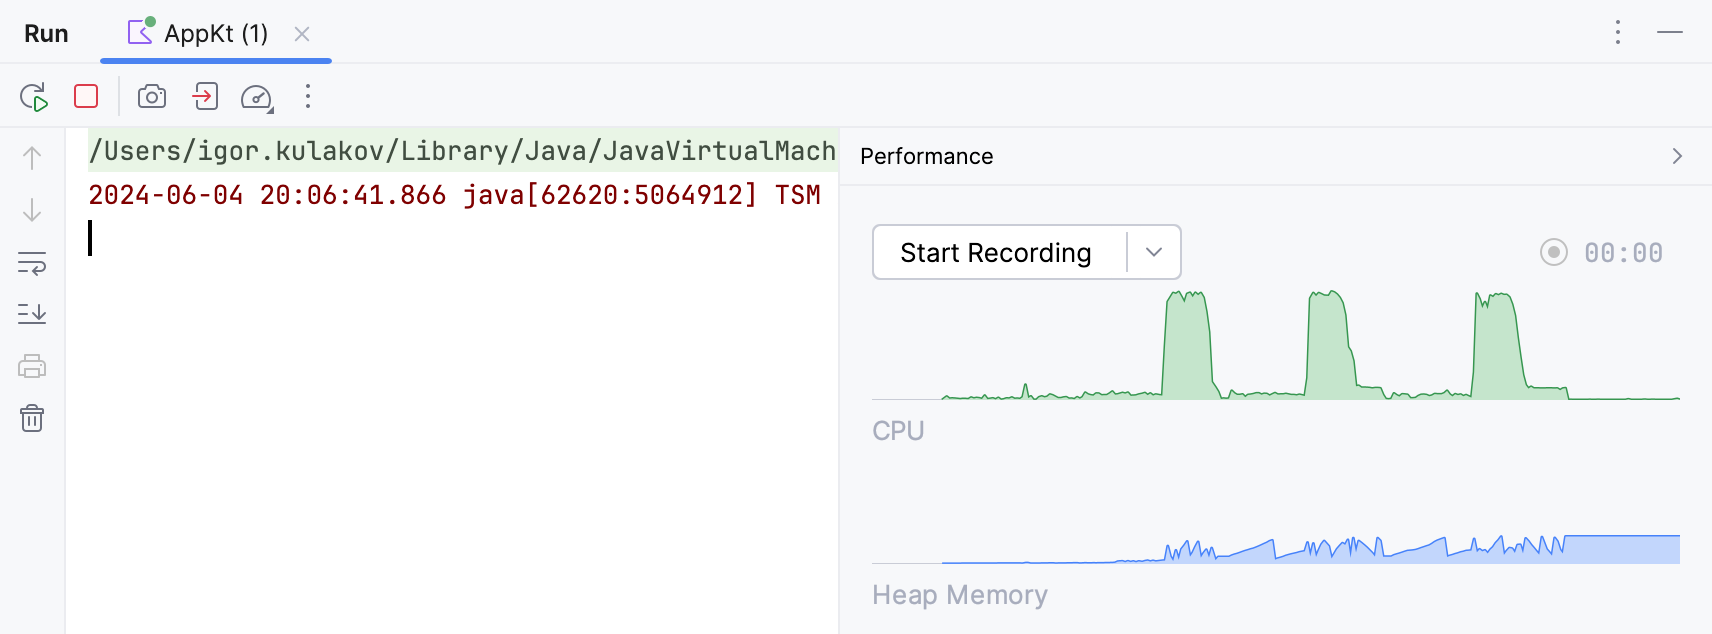The height and width of the screenshot is (634, 1712).
Task: Click the up arrow to jump to previous message
Action: [x=32, y=158]
